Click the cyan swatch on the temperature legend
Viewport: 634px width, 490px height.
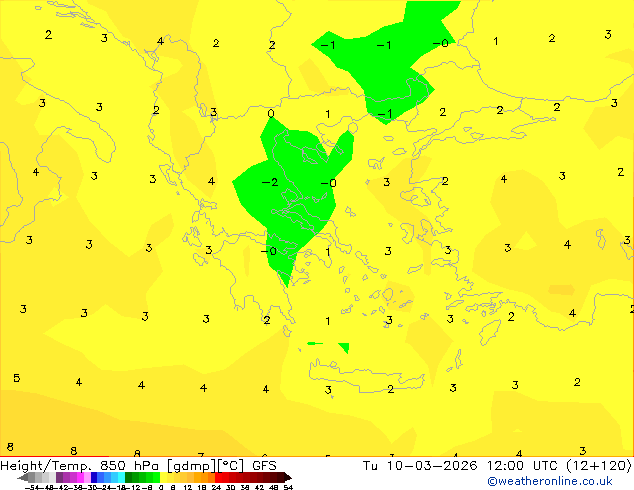tap(121, 477)
